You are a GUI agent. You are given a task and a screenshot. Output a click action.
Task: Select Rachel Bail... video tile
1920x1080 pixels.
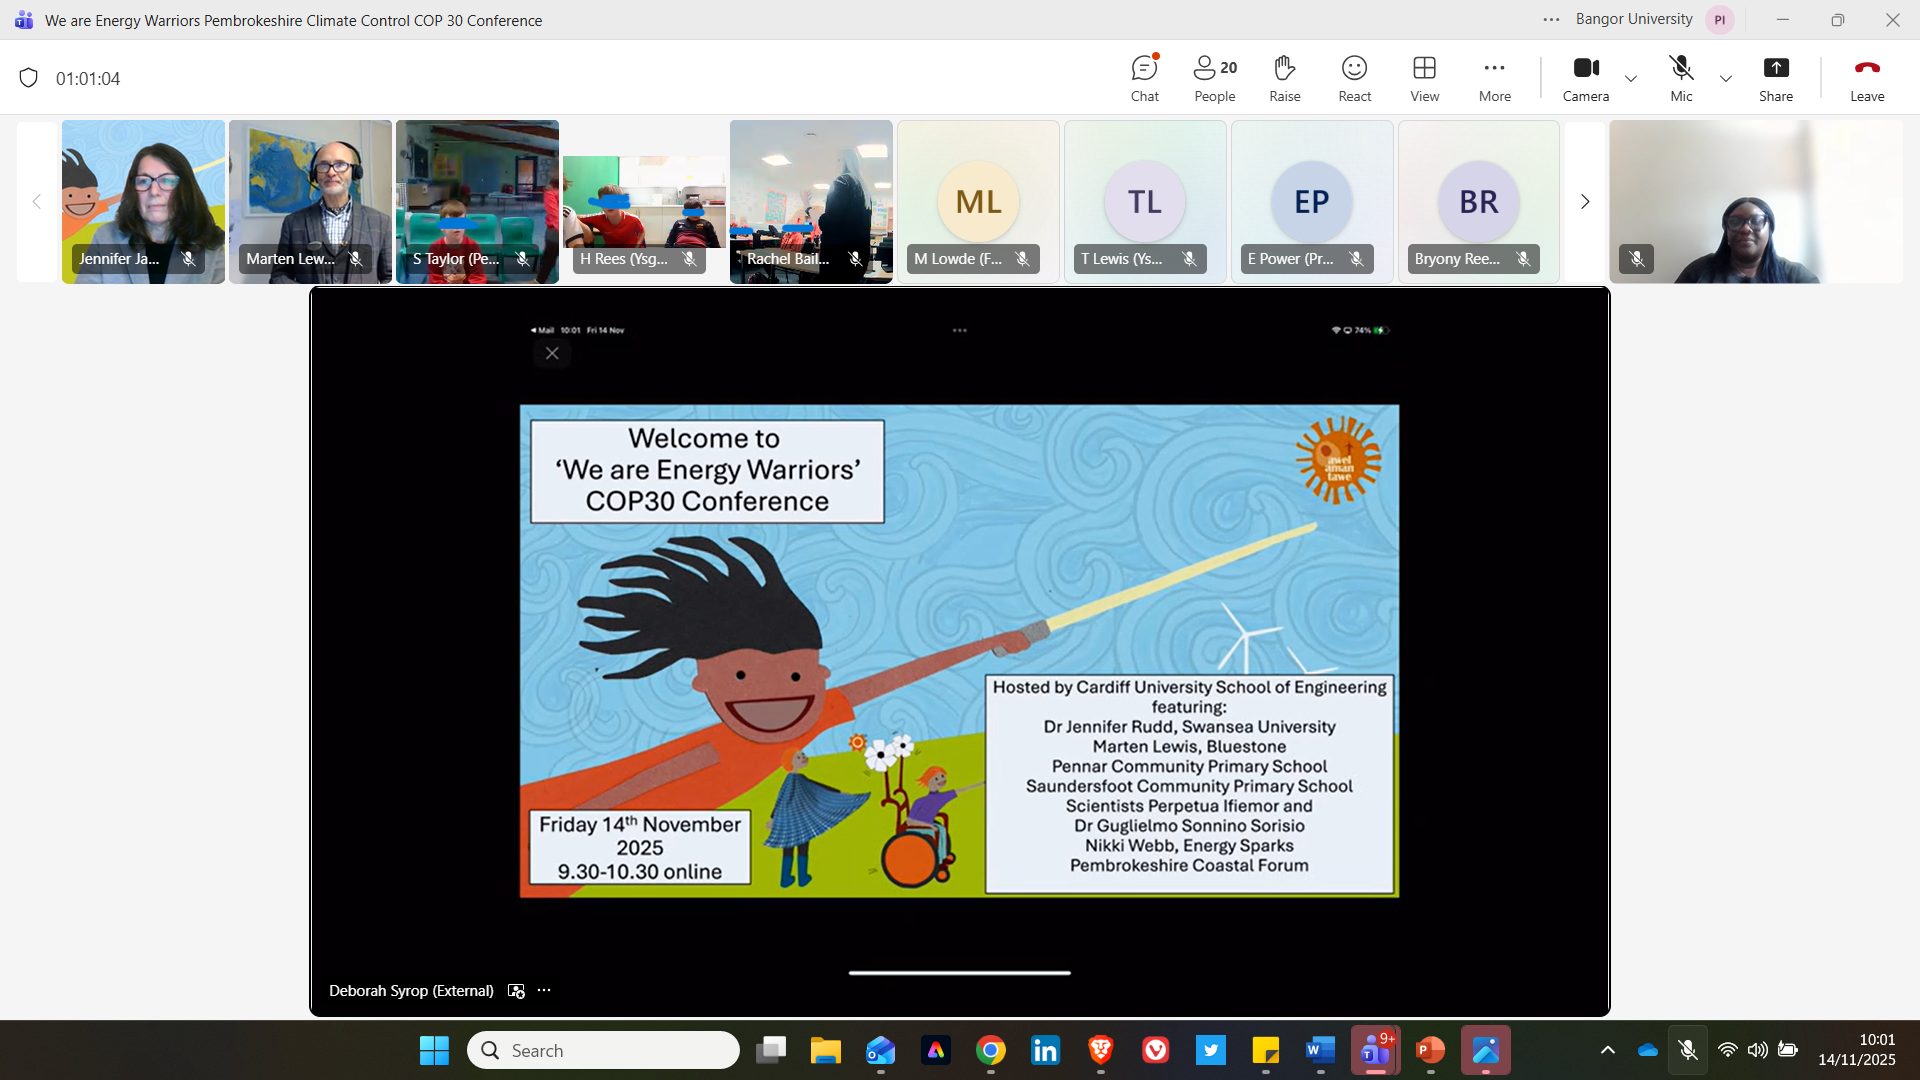pyautogui.click(x=811, y=202)
